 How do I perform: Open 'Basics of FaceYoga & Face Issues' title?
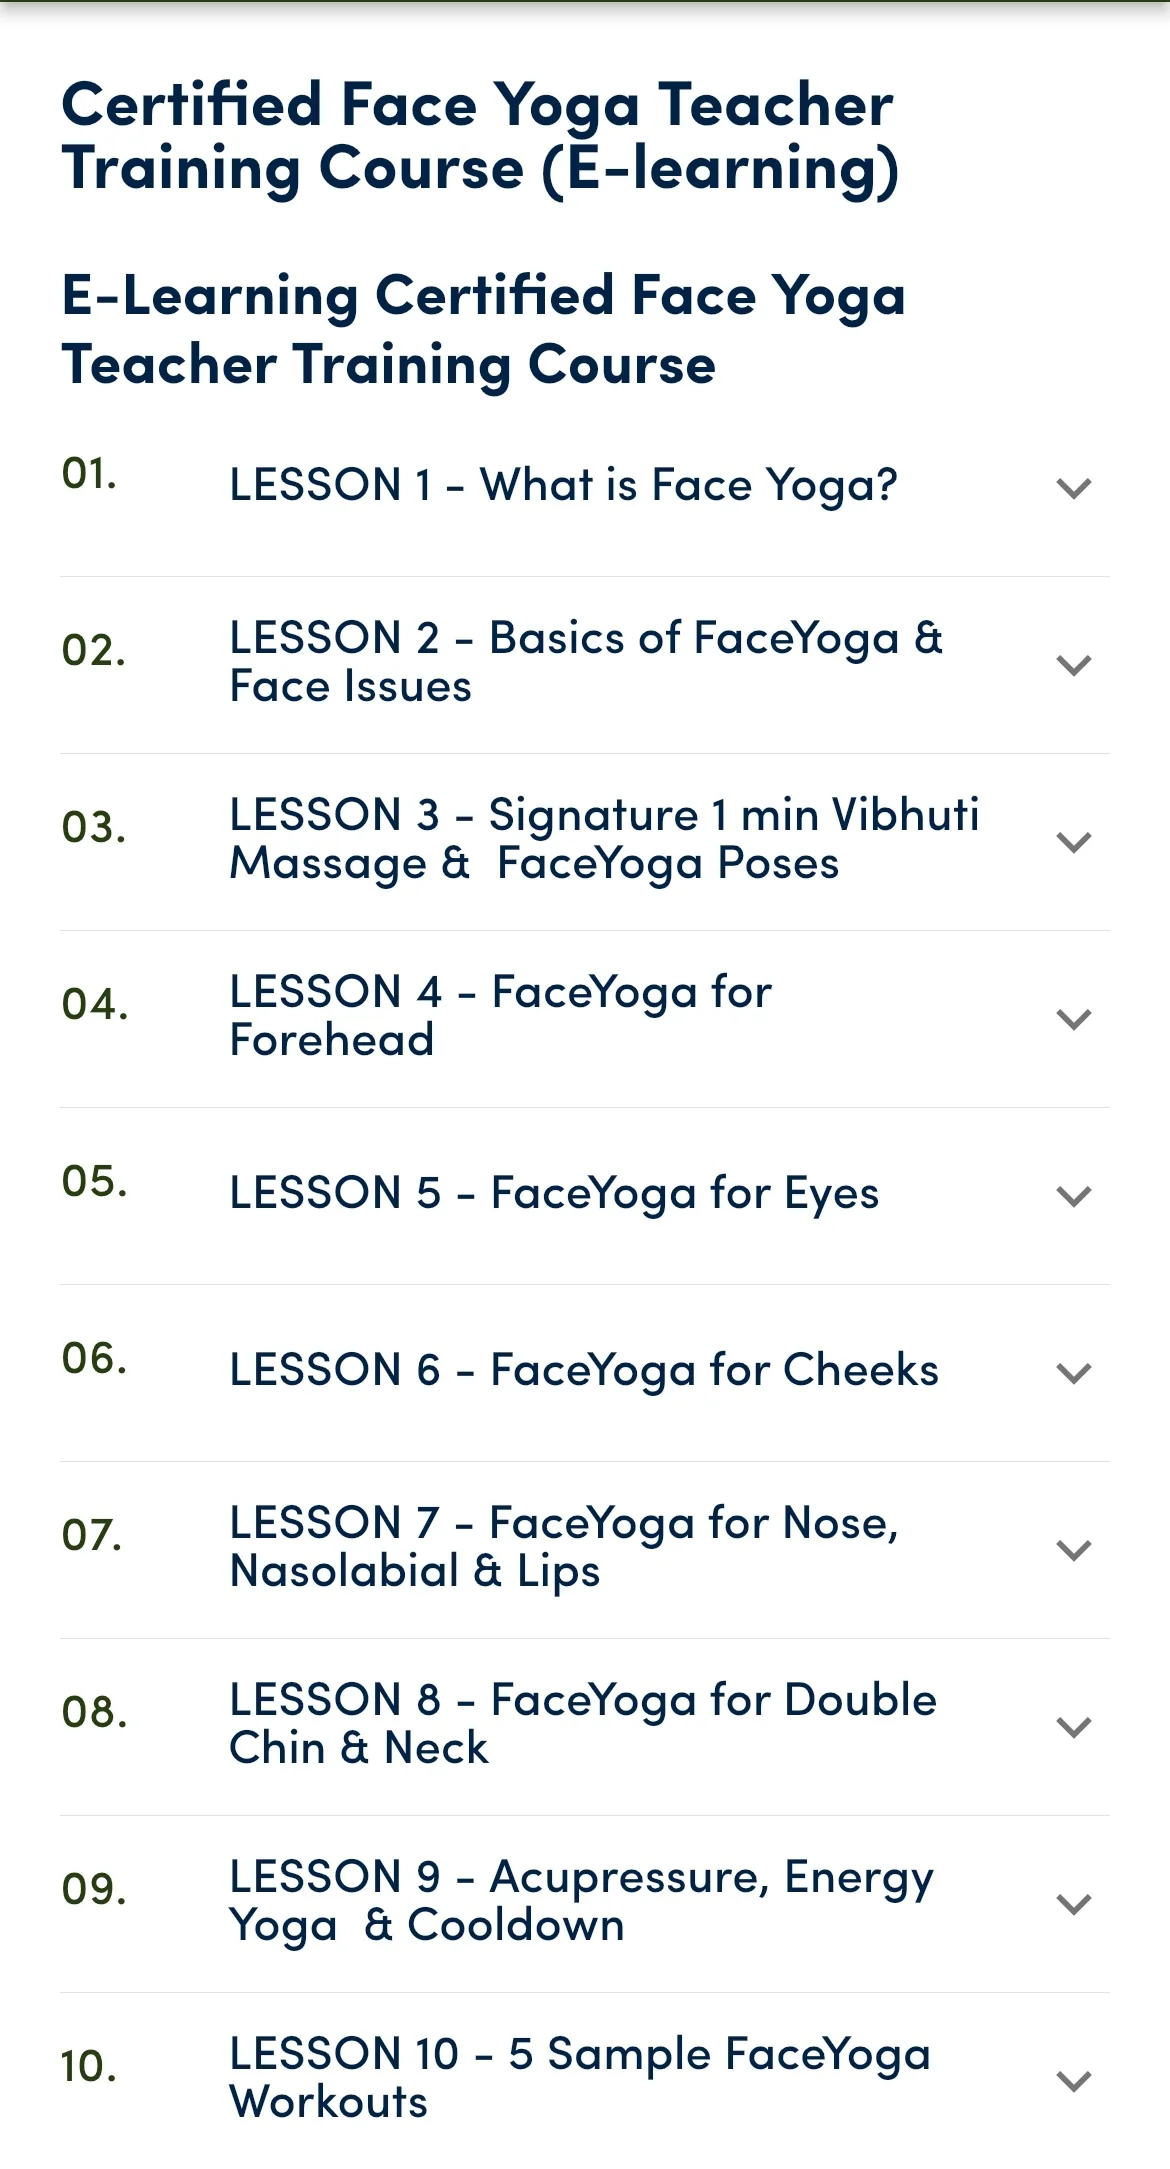[x=586, y=662]
